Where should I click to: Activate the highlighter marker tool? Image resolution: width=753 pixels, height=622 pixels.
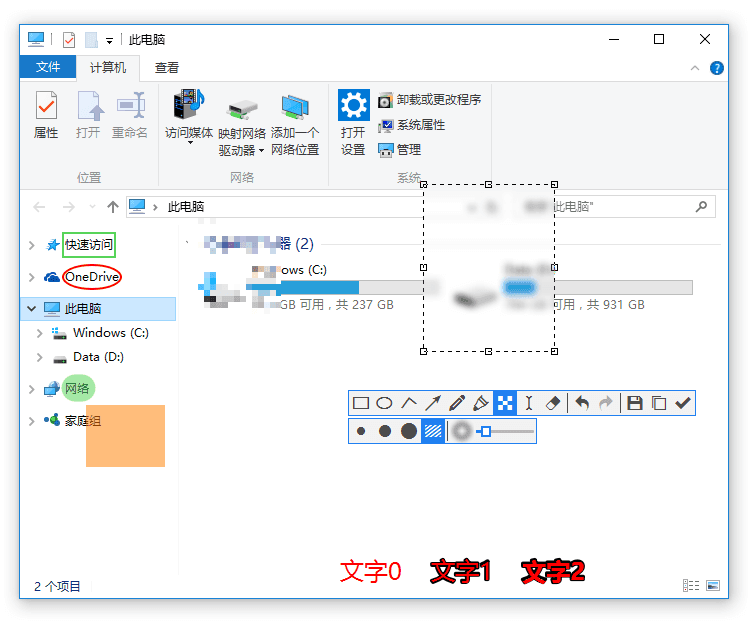[481, 403]
